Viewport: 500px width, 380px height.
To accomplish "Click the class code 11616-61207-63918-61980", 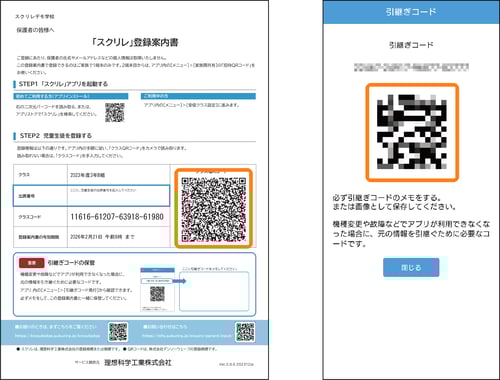I will (117, 217).
